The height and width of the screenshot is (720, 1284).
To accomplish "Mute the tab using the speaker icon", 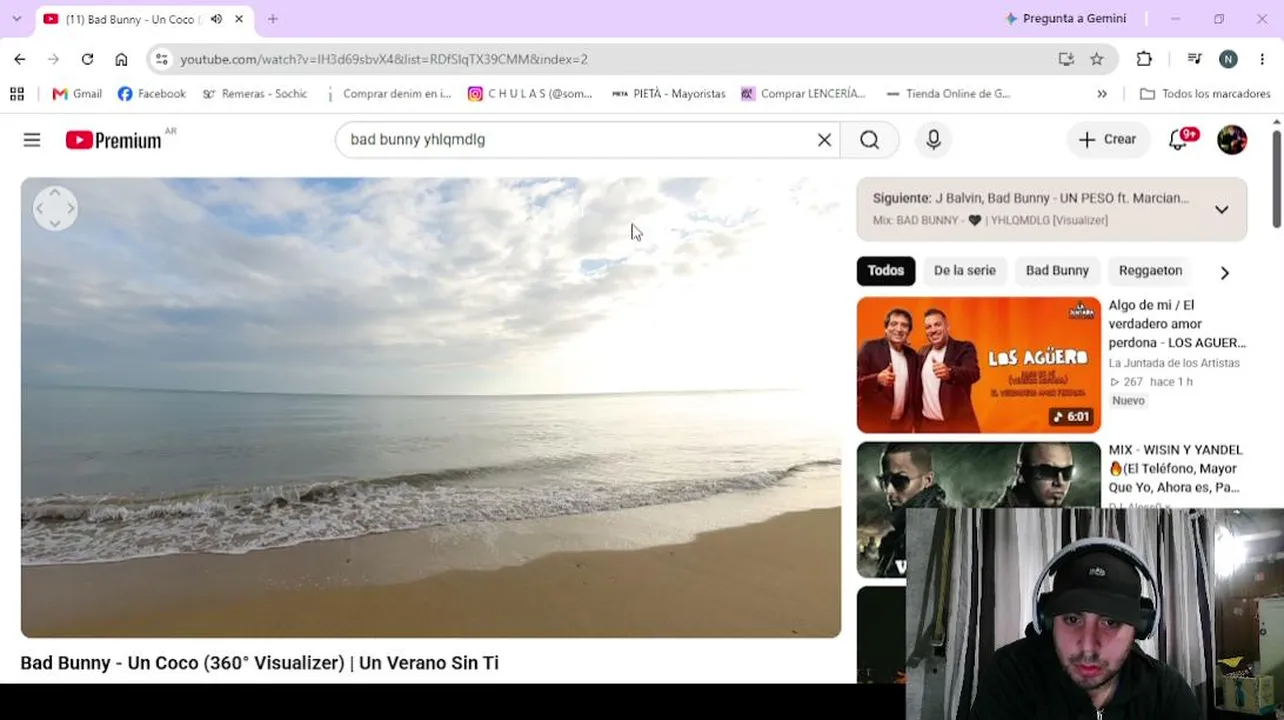I will pos(216,19).
